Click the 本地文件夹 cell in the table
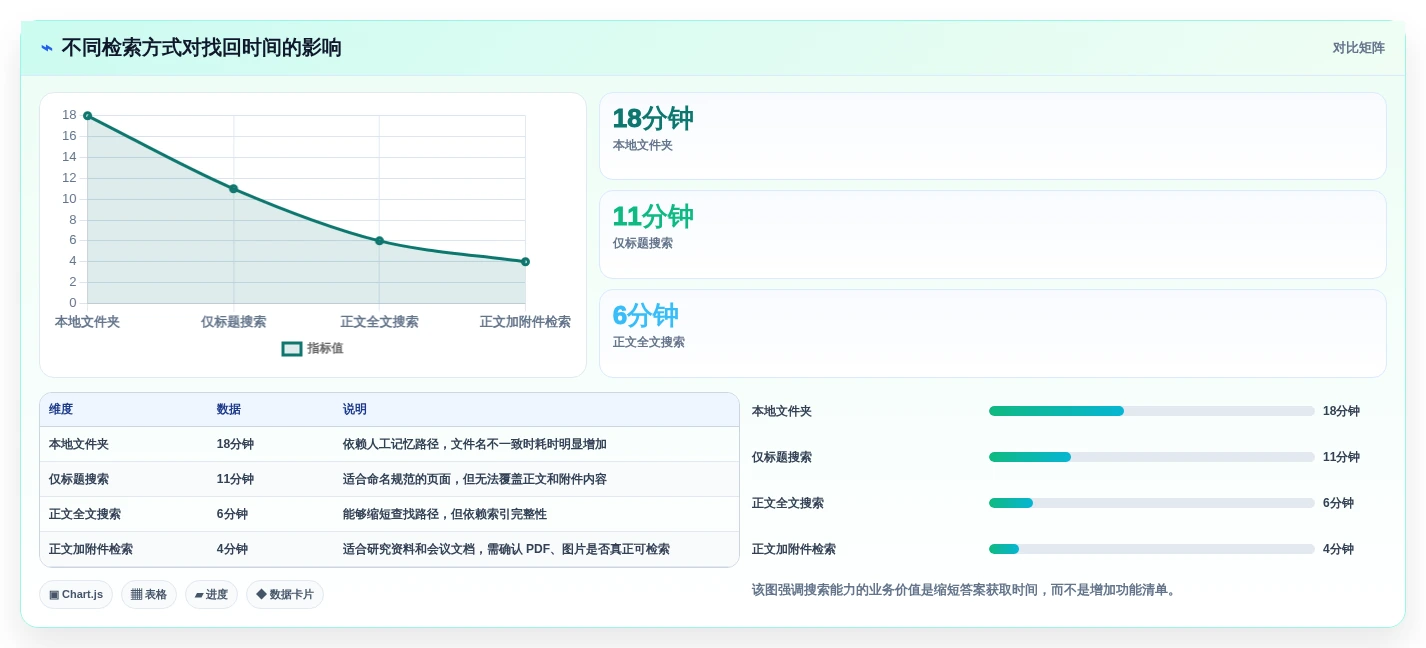This screenshot has height=648, width=1426. pos(79,445)
